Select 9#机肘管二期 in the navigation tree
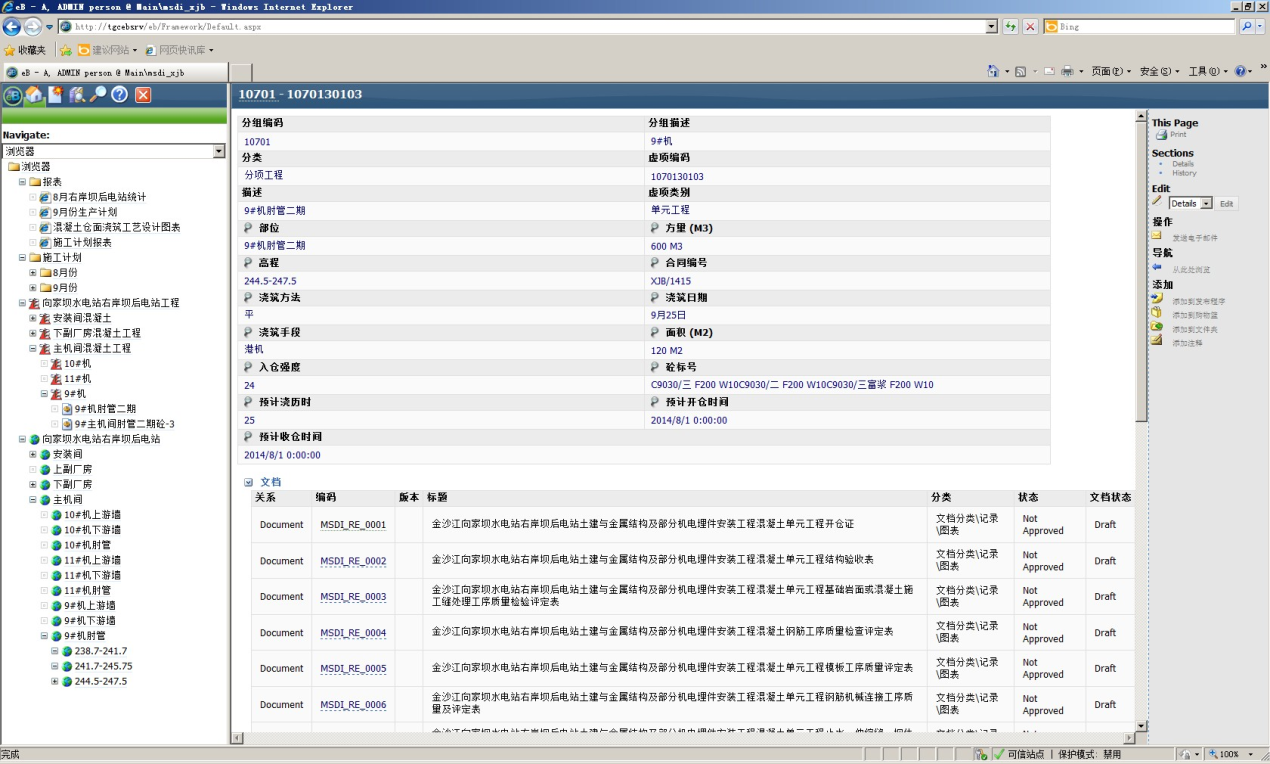 tap(105, 409)
